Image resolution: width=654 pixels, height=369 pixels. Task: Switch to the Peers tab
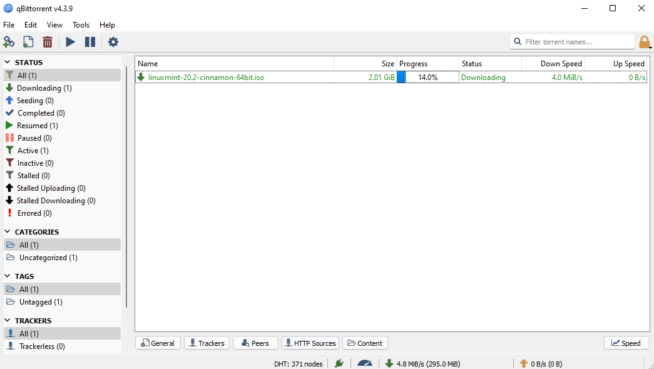click(x=255, y=343)
